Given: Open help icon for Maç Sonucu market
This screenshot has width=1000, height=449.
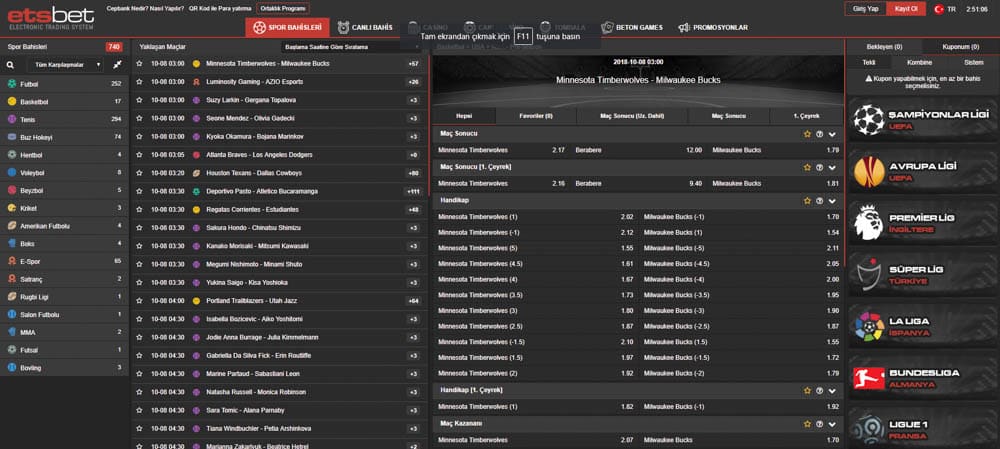Looking at the screenshot, I should pyautogui.click(x=820, y=134).
